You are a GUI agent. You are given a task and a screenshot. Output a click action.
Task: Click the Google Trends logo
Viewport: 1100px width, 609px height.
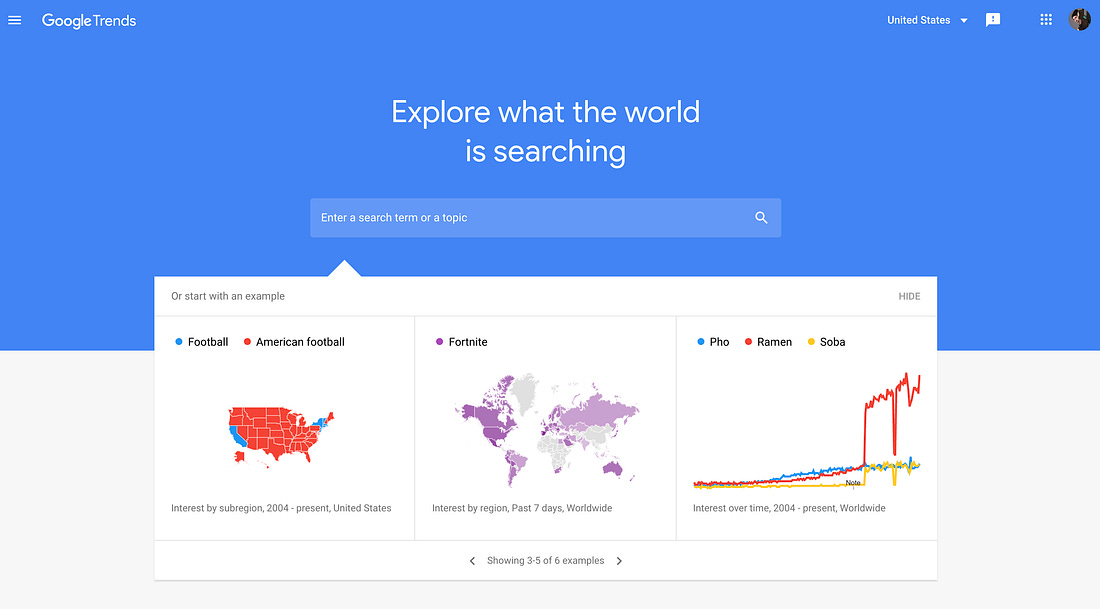point(89,21)
